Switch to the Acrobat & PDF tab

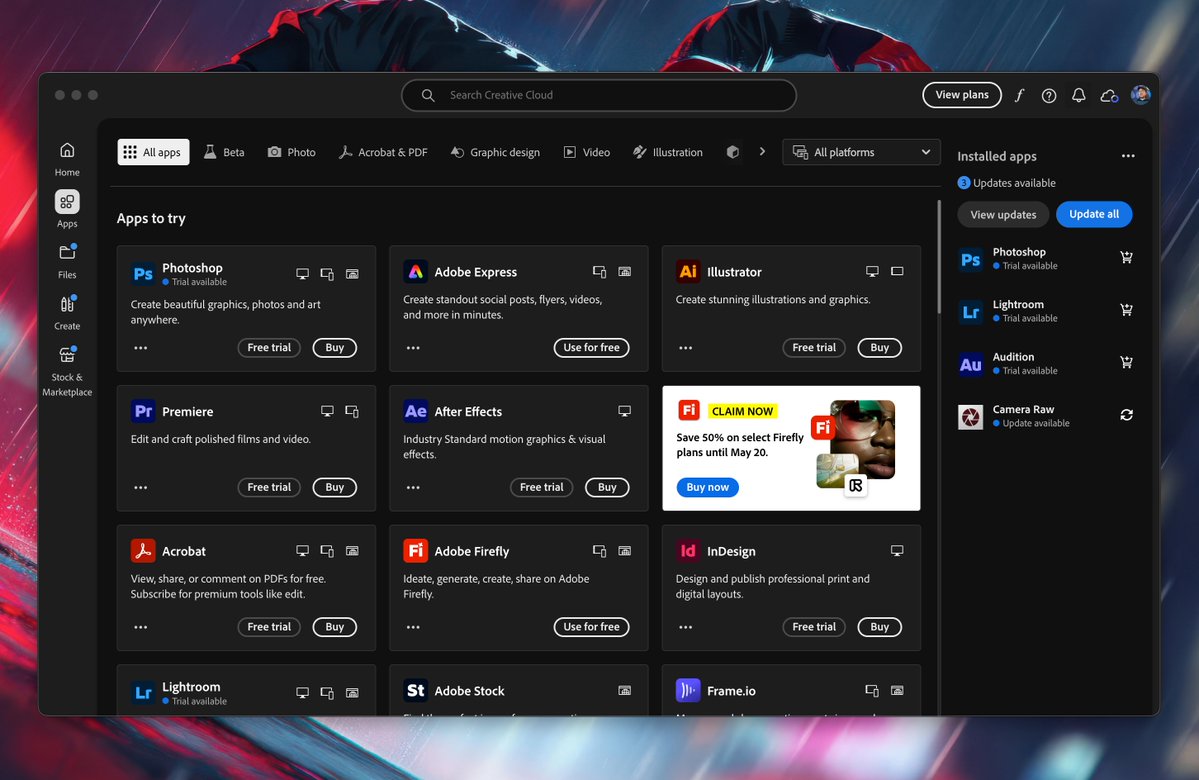pyautogui.click(x=383, y=152)
